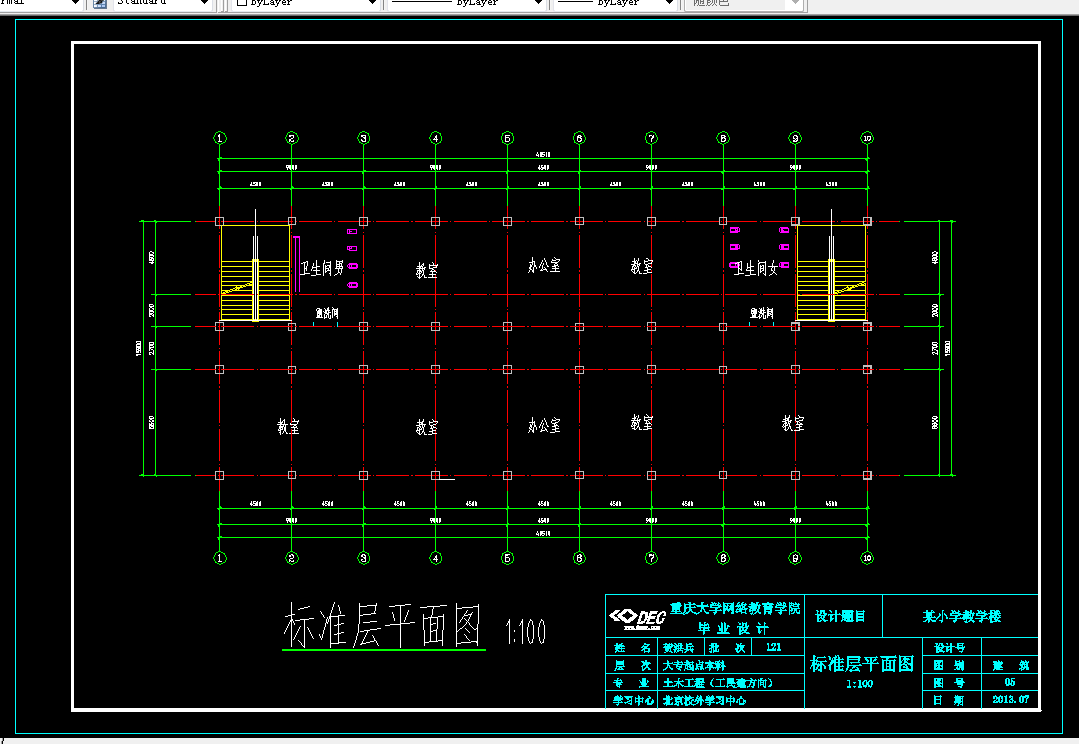Select the right 盥洗间 label
Image resolution: width=1079 pixels, height=744 pixels.
click(762, 313)
